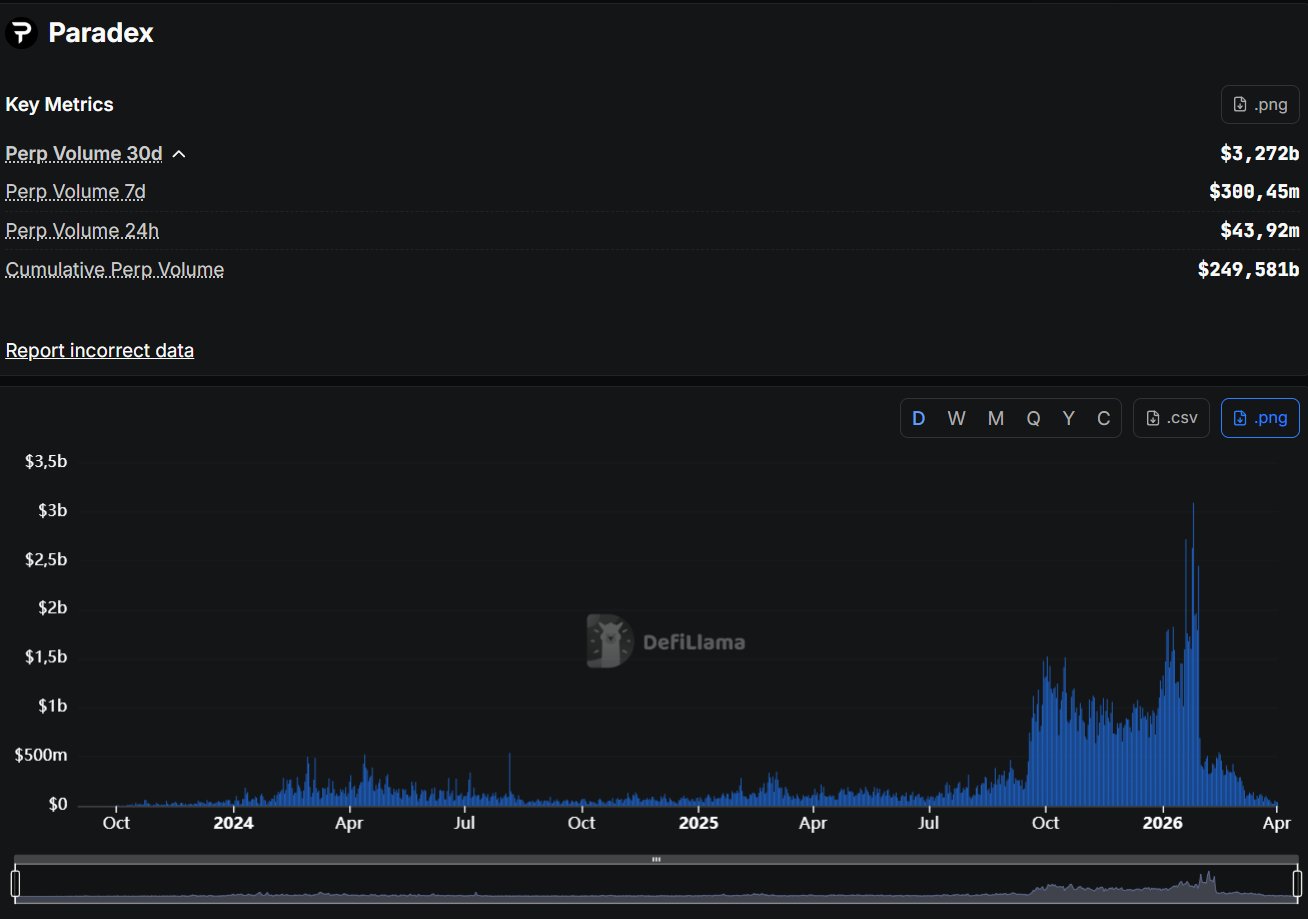Download chart data as .csv
Screen dimensions: 1308x919
click(1171, 418)
